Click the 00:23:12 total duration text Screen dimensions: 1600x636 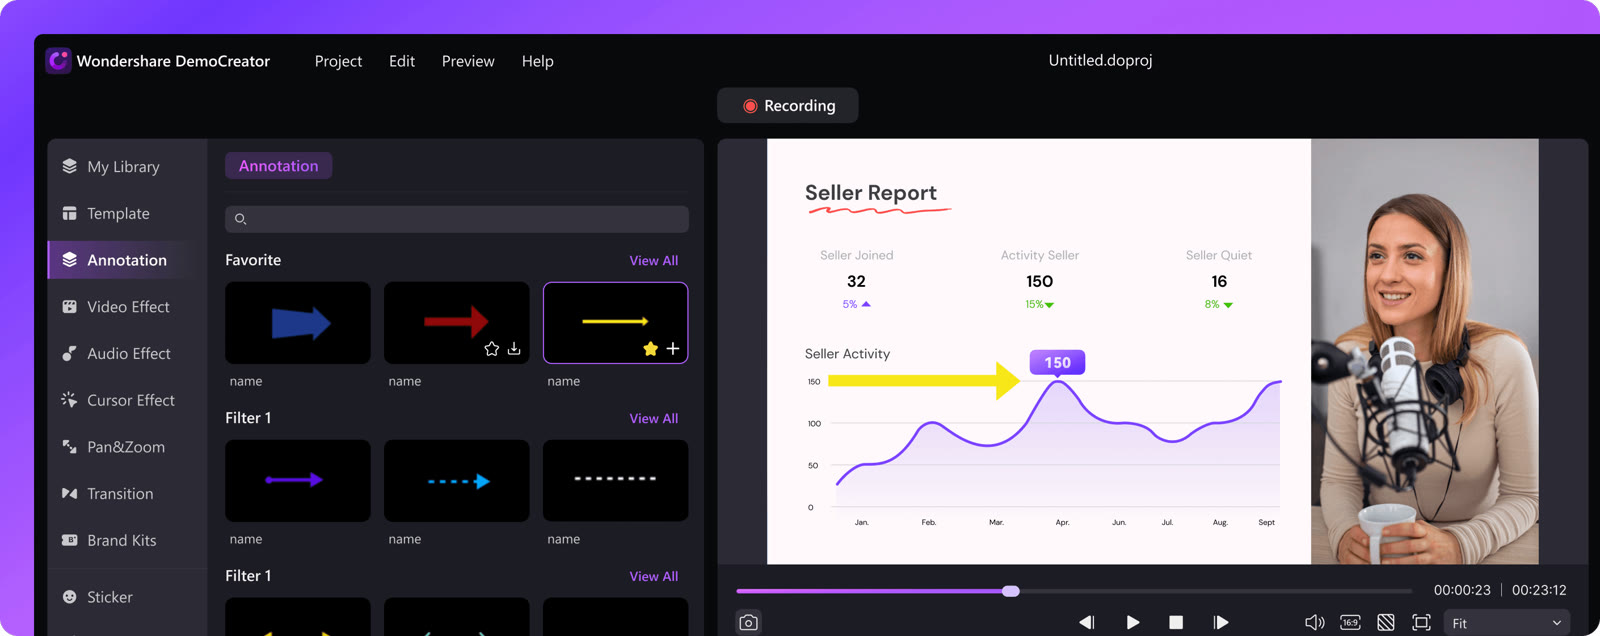click(x=1539, y=590)
